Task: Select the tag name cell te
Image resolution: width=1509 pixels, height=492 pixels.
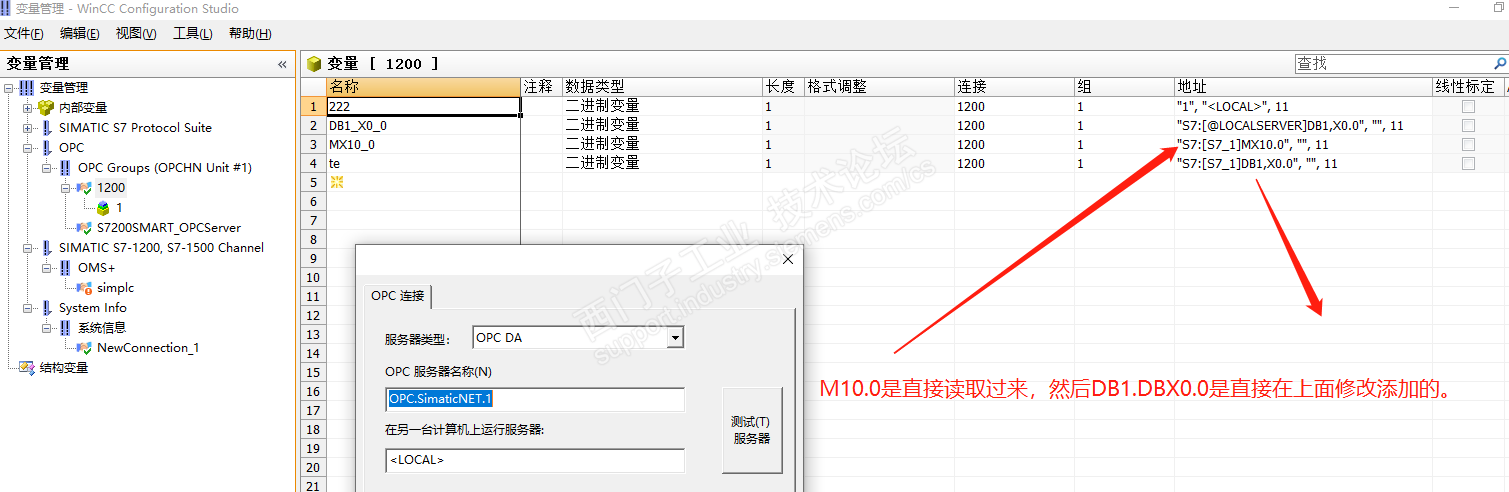Action: coord(424,163)
